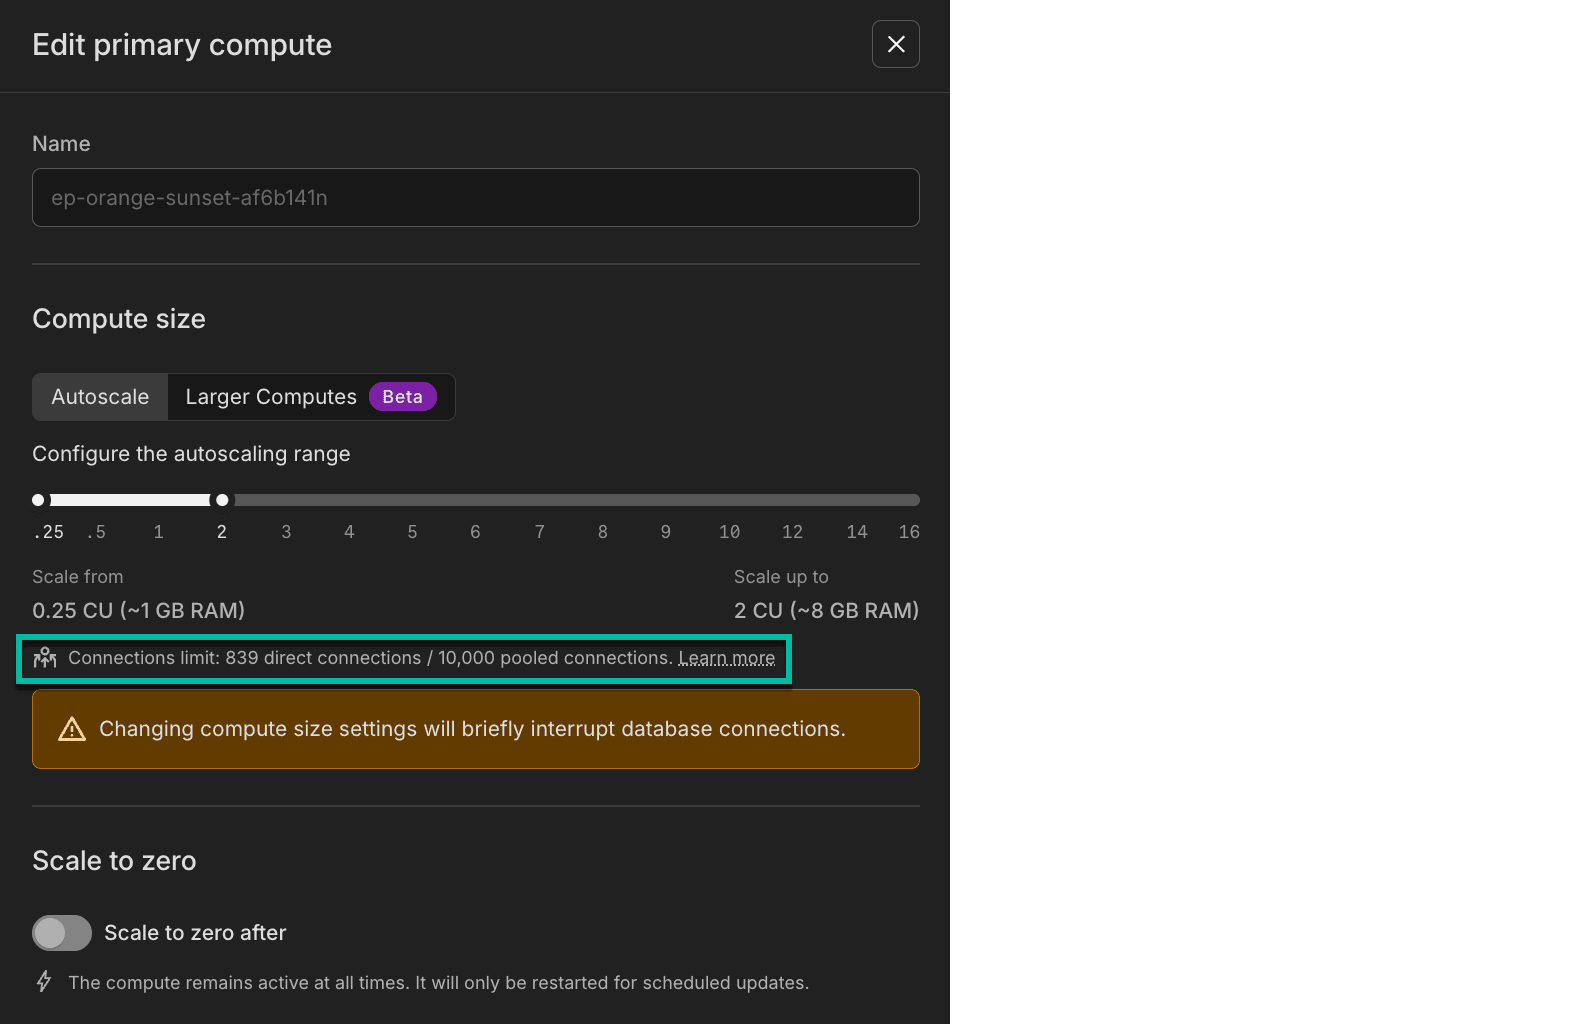Click the Compute size heading
Viewport: 1592px width, 1024px height.
click(119, 319)
